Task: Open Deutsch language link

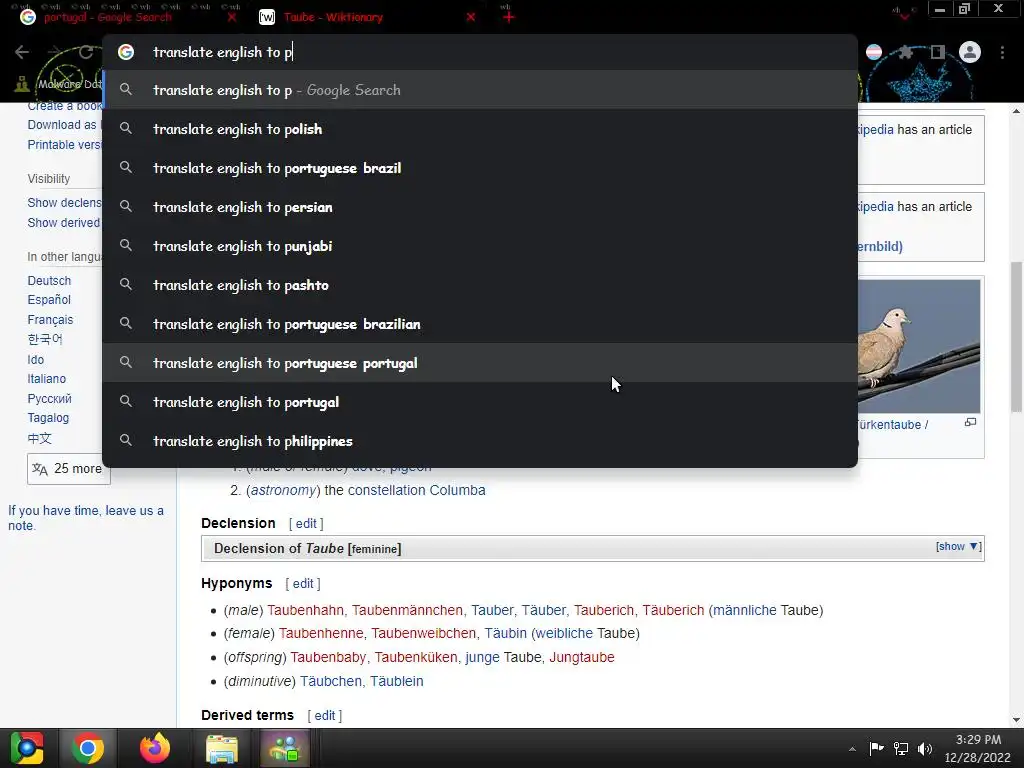Action: coord(49,281)
